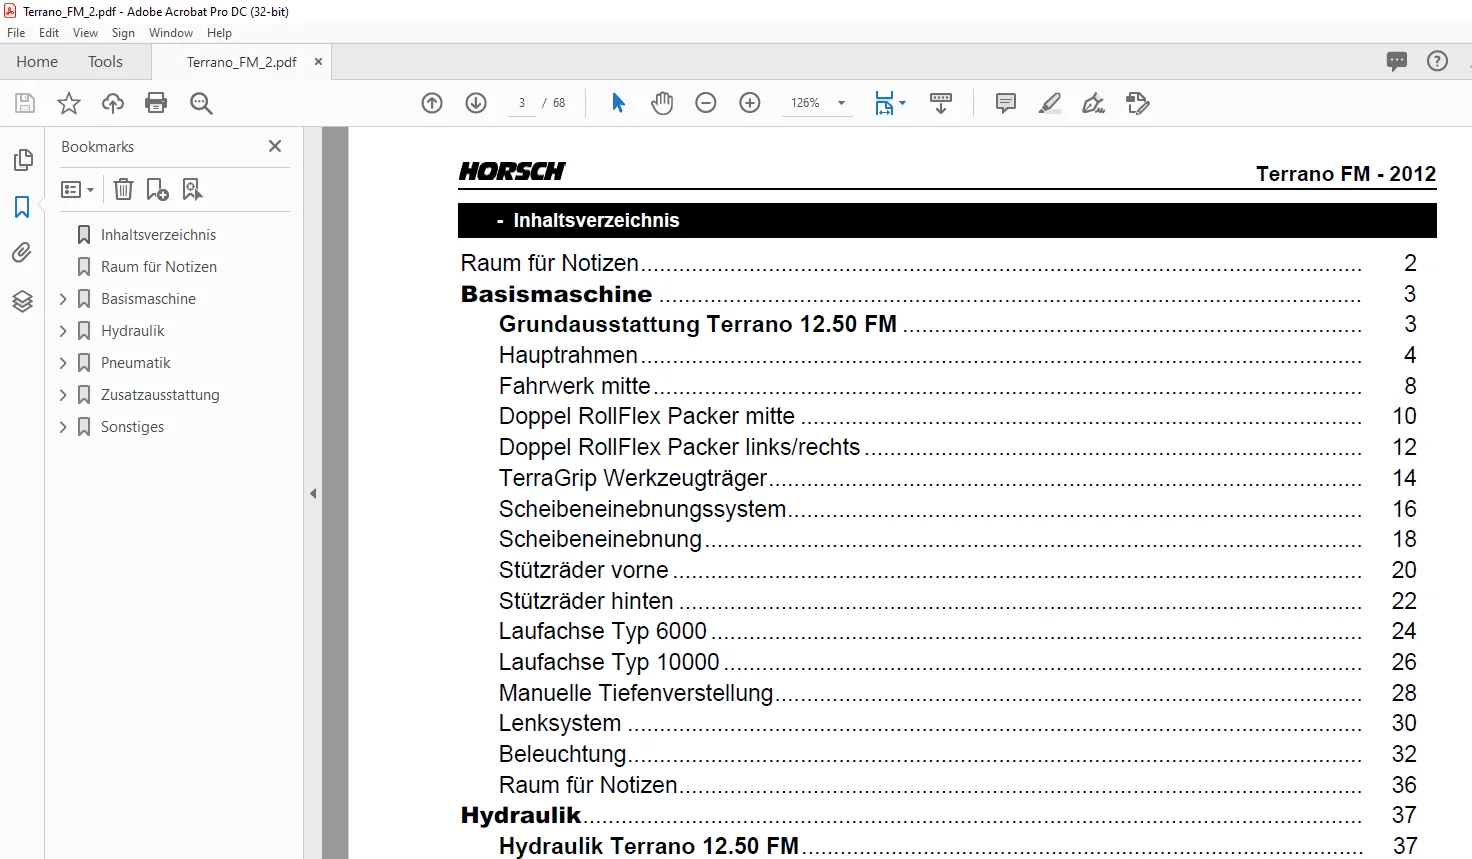1472x859 pixels.
Task: Toggle Page Thumbnails pane icon
Action: tap(22, 160)
